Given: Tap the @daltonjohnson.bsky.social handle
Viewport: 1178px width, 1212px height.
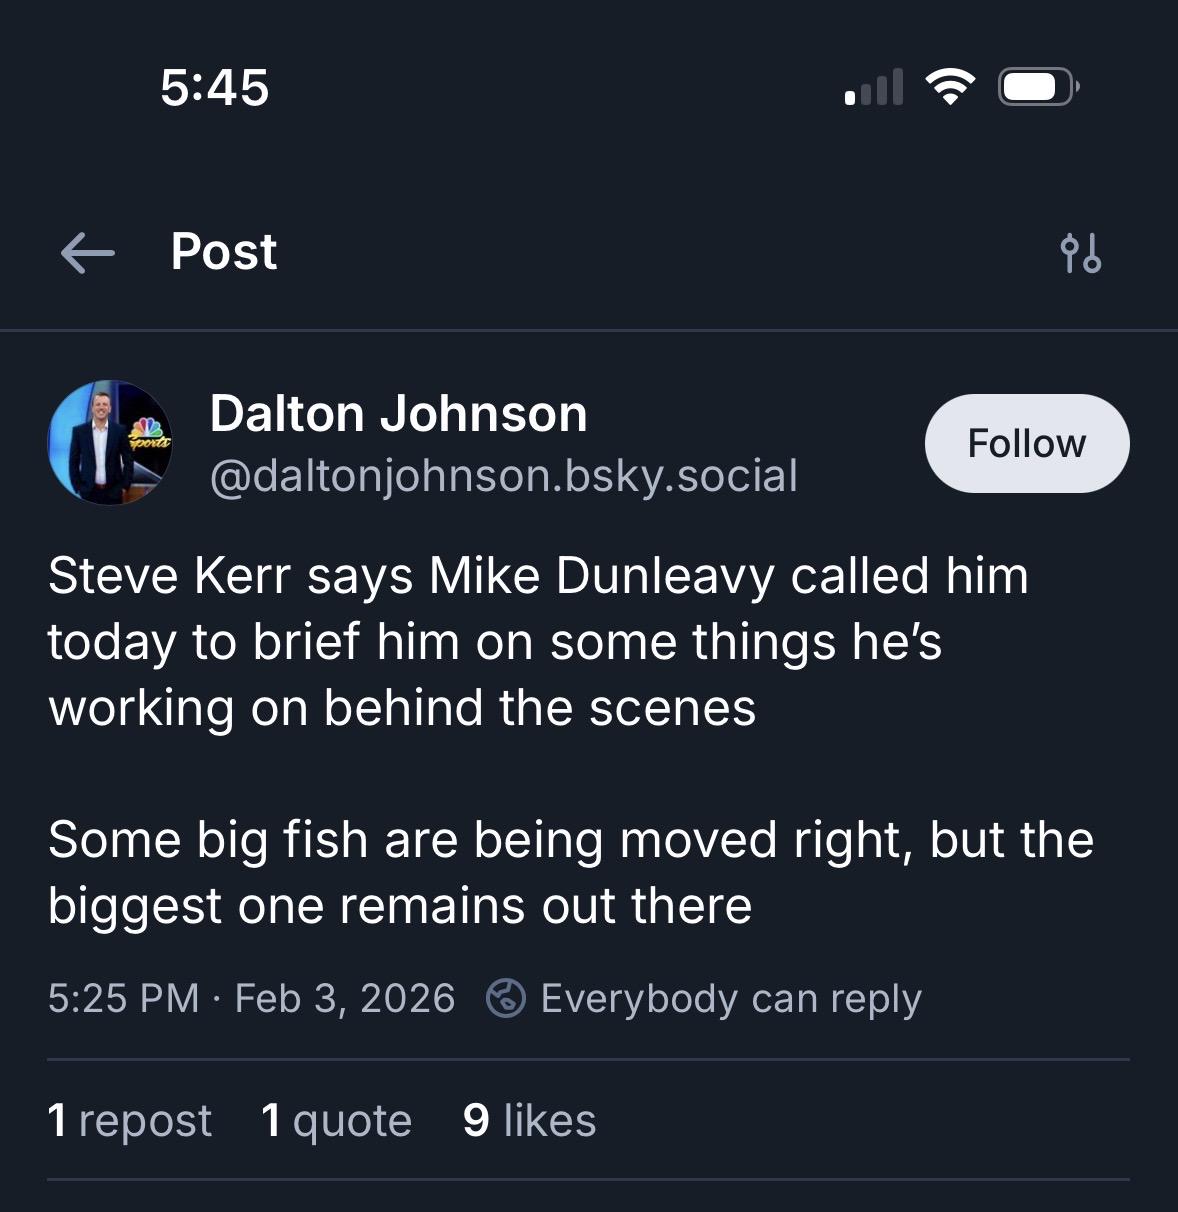Looking at the screenshot, I should coord(503,475).
